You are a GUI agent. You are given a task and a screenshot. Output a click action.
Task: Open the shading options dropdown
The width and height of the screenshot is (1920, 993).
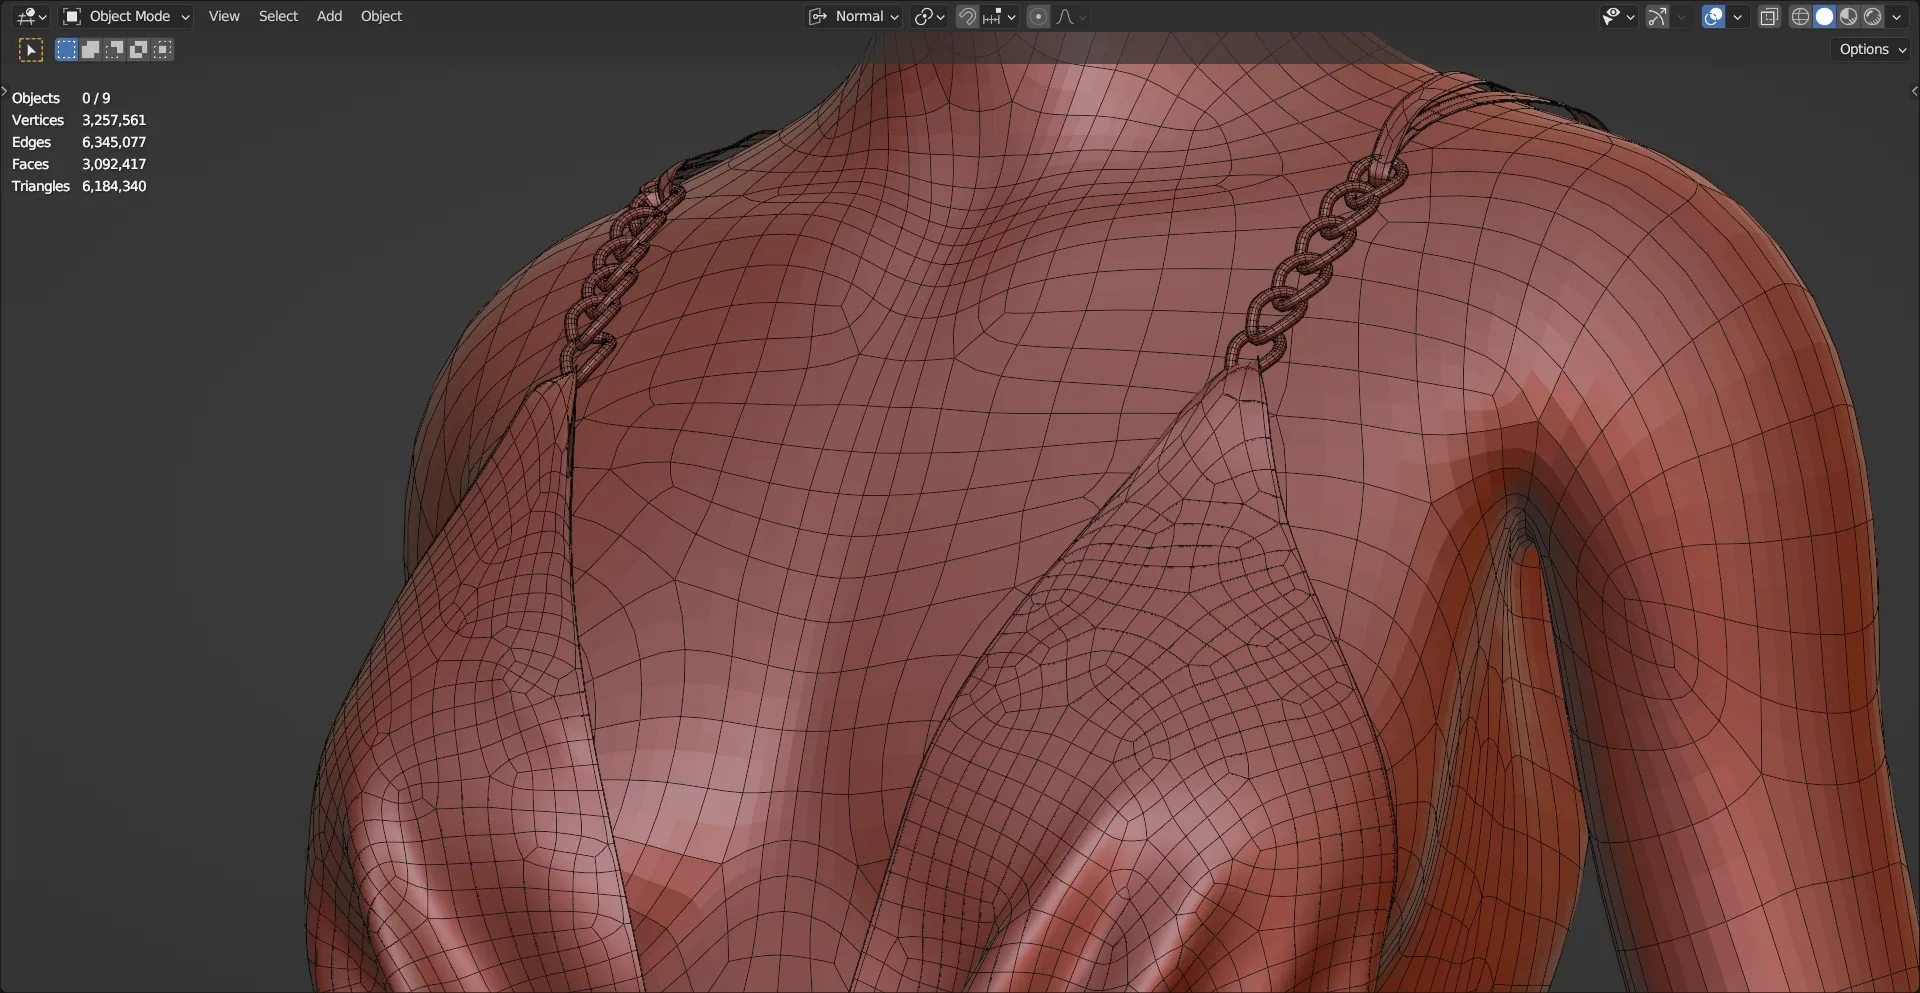coord(1896,16)
